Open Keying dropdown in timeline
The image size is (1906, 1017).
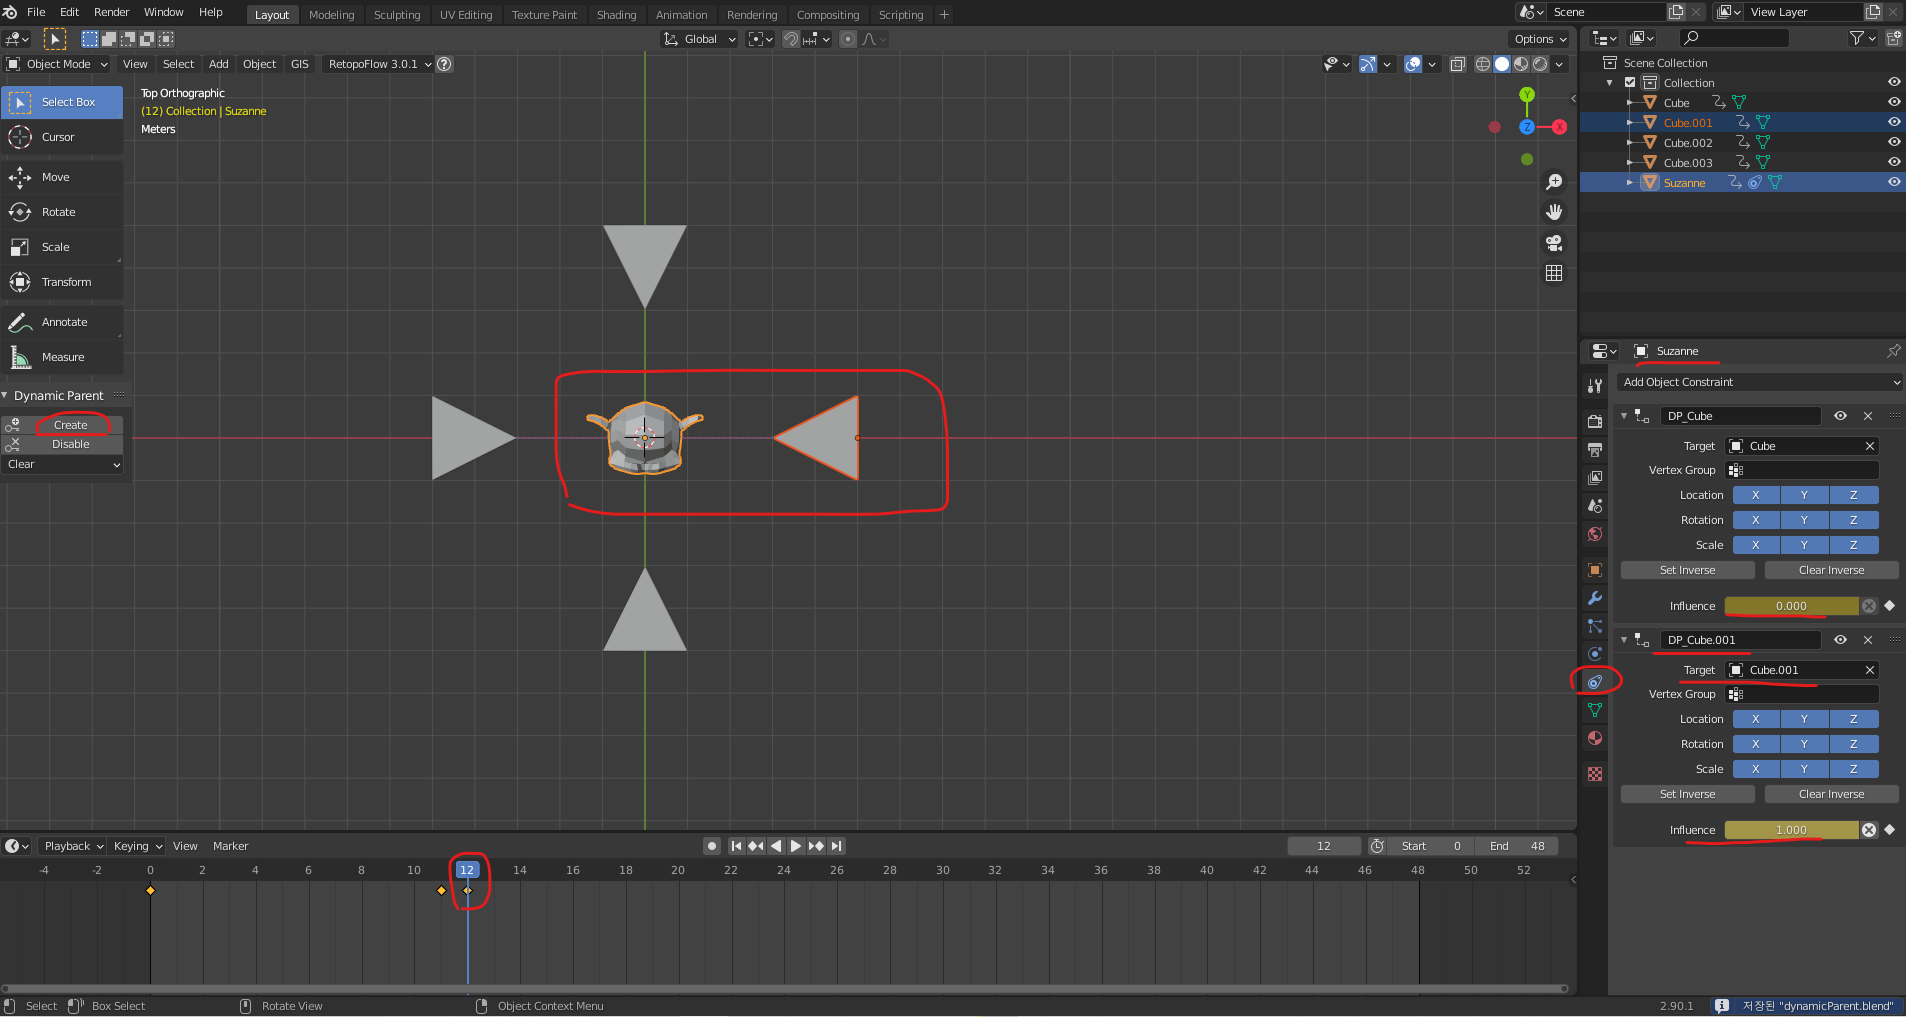coord(137,846)
